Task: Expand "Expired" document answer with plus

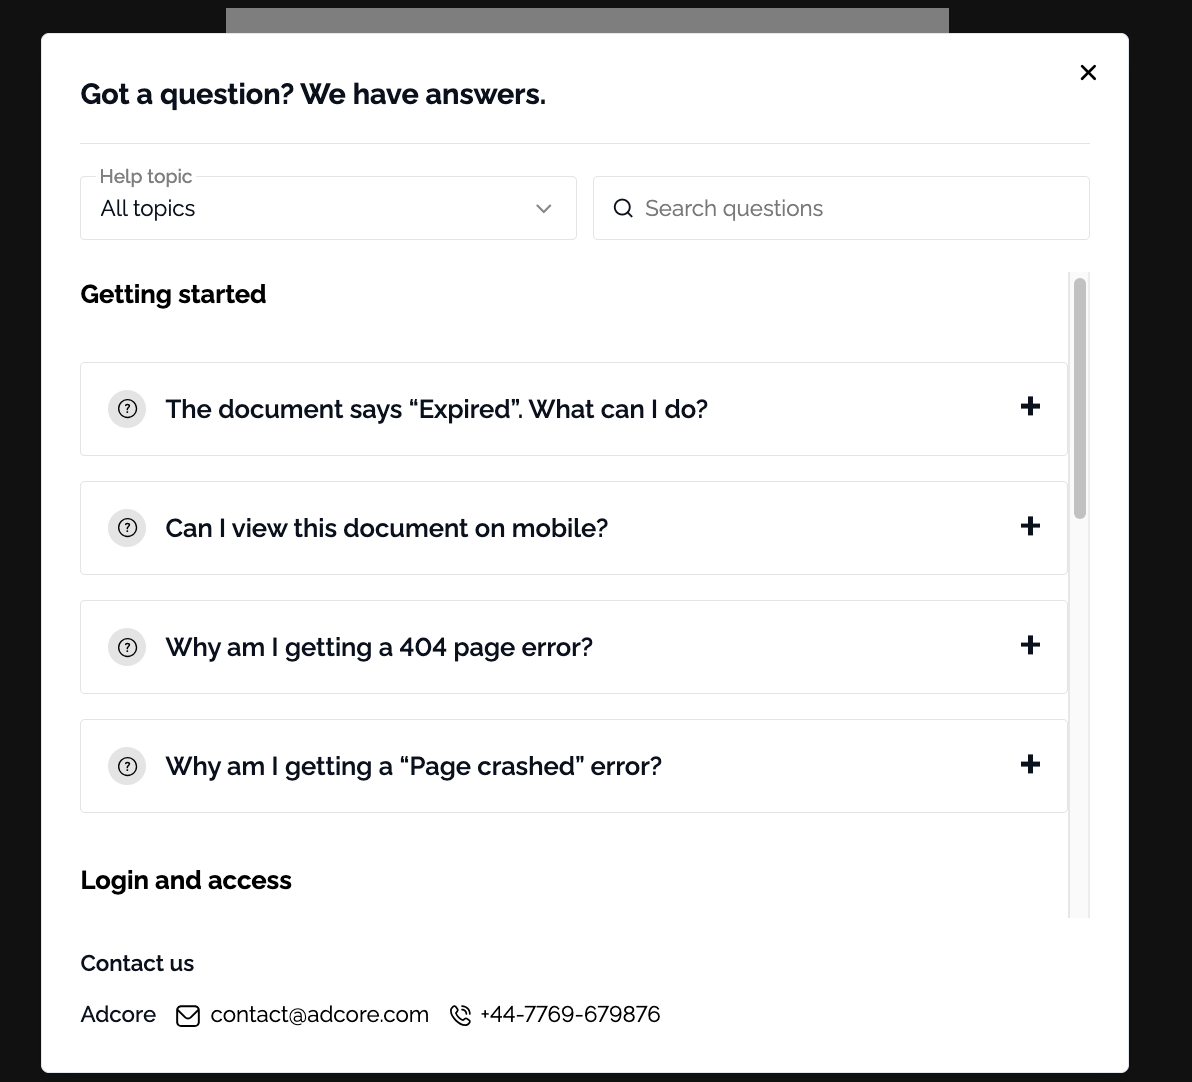Action: pyautogui.click(x=1030, y=406)
